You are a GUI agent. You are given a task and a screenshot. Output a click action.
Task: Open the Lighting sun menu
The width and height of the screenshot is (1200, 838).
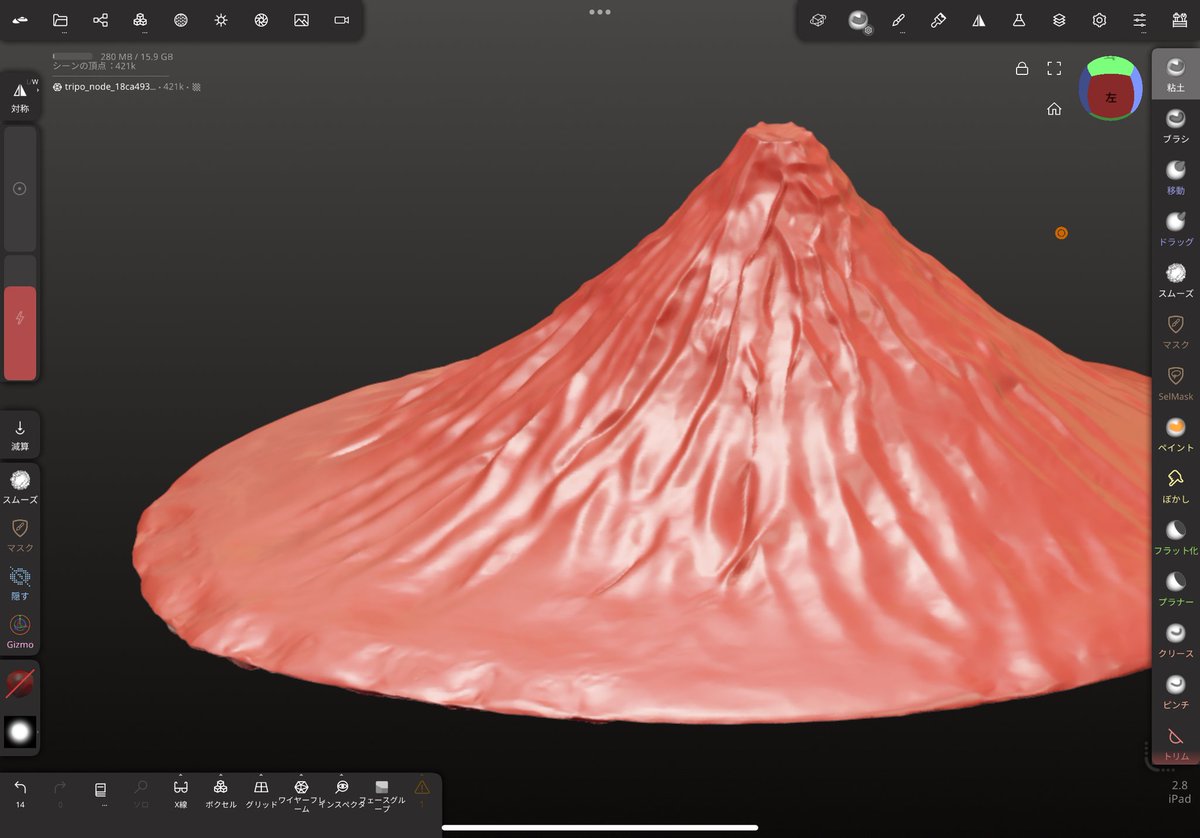coord(221,20)
